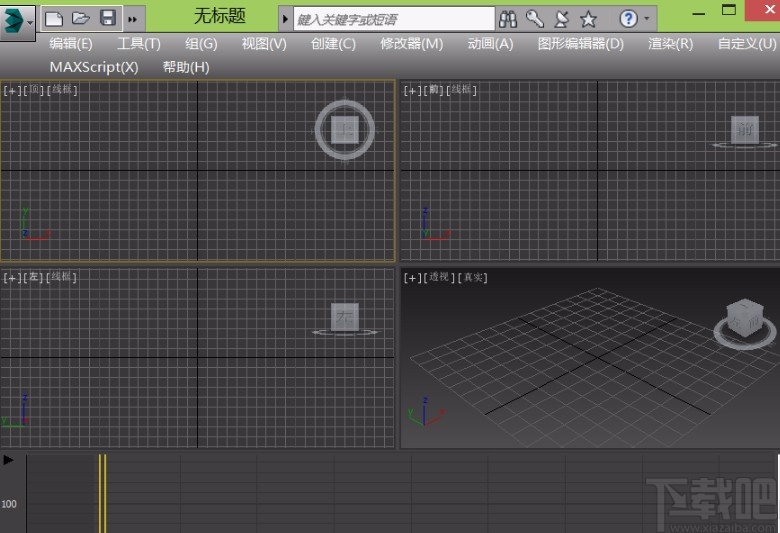The width and height of the screenshot is (780, 533).
Task: Open the 编辑(E) menu
Action: click(x=71, y=44)
